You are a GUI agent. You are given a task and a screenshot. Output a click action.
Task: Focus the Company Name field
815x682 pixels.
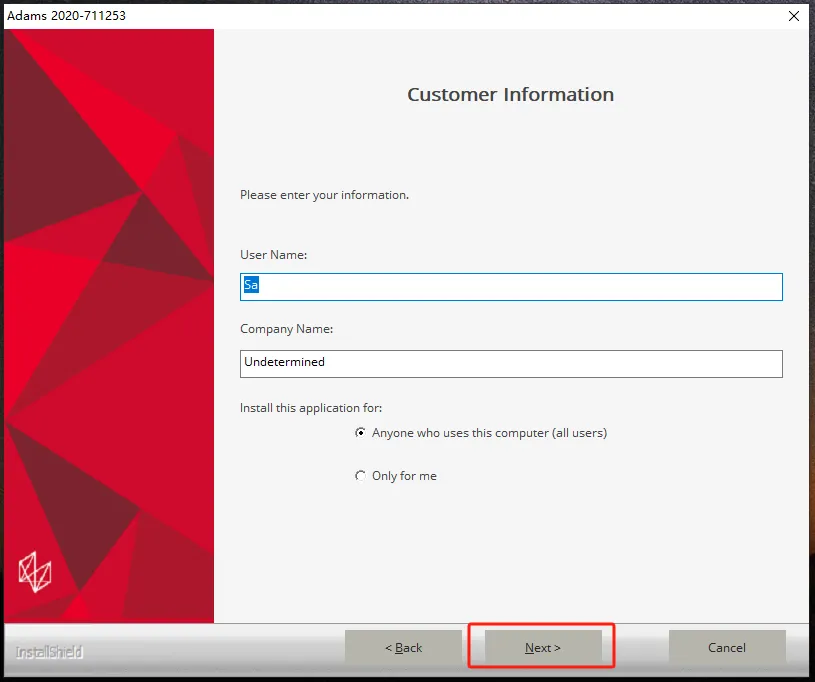click(x=511, y=364)
